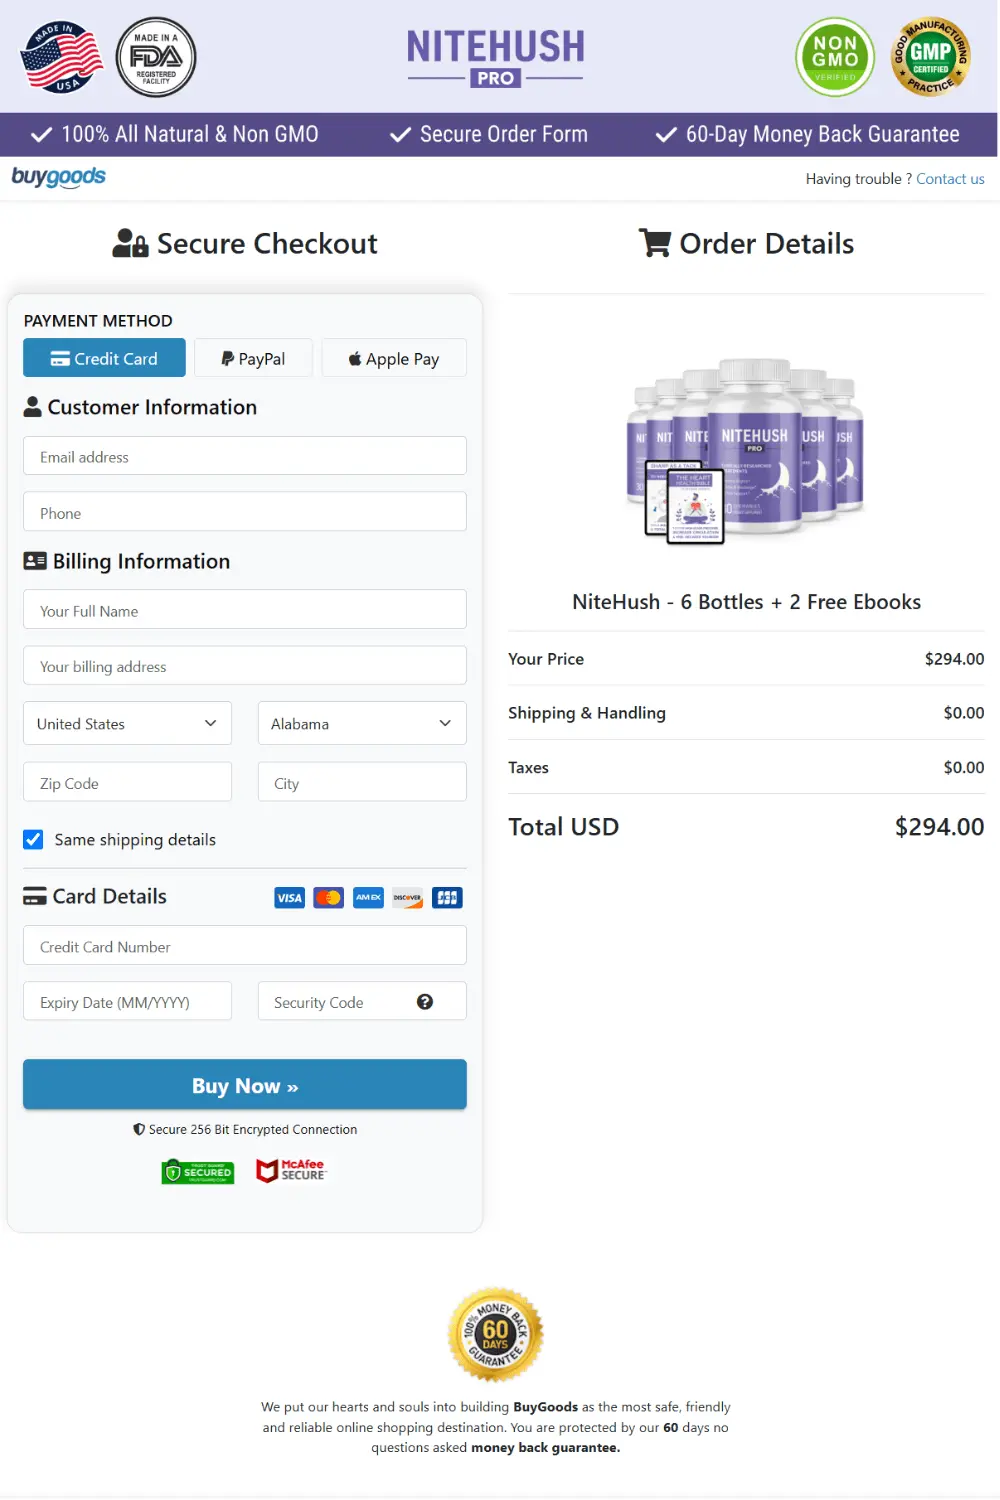Enable the Same shipping details checkbox
1000x1500 pixels.
(x=33, y=839)
